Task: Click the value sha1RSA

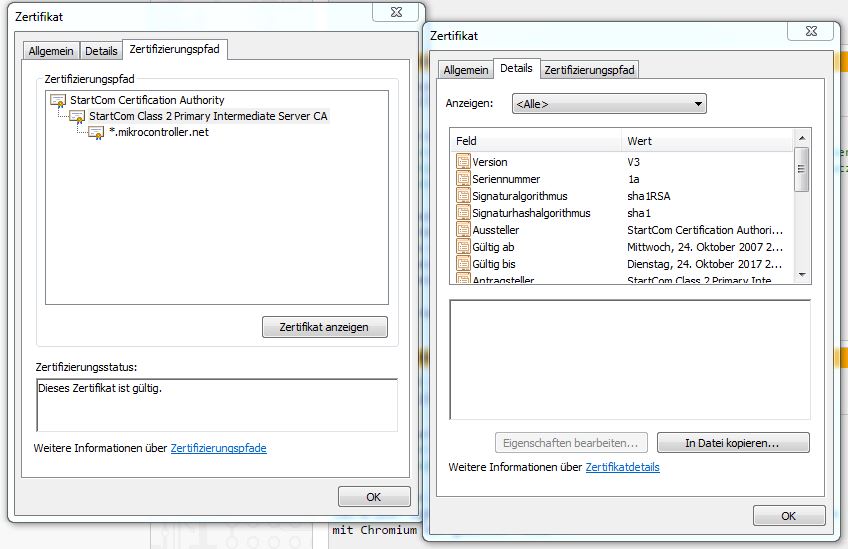Action: click(649, 196)
